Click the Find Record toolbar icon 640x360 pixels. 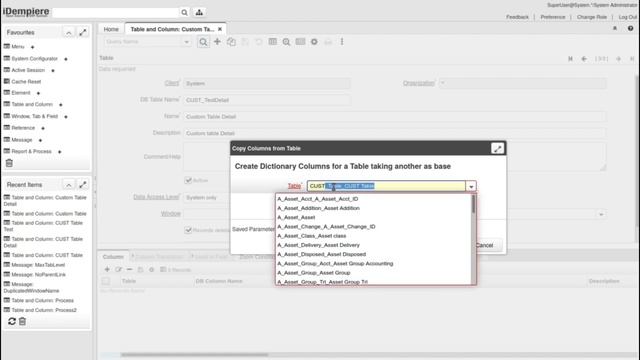203,42
